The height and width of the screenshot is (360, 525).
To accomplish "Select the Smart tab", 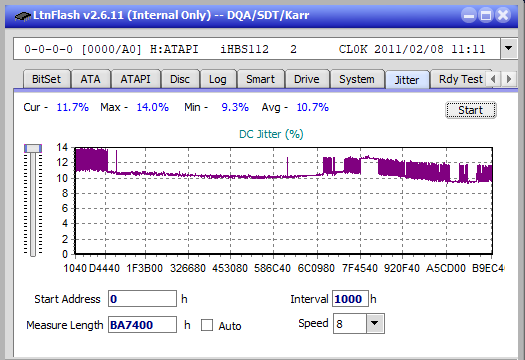I will [260, 79].
